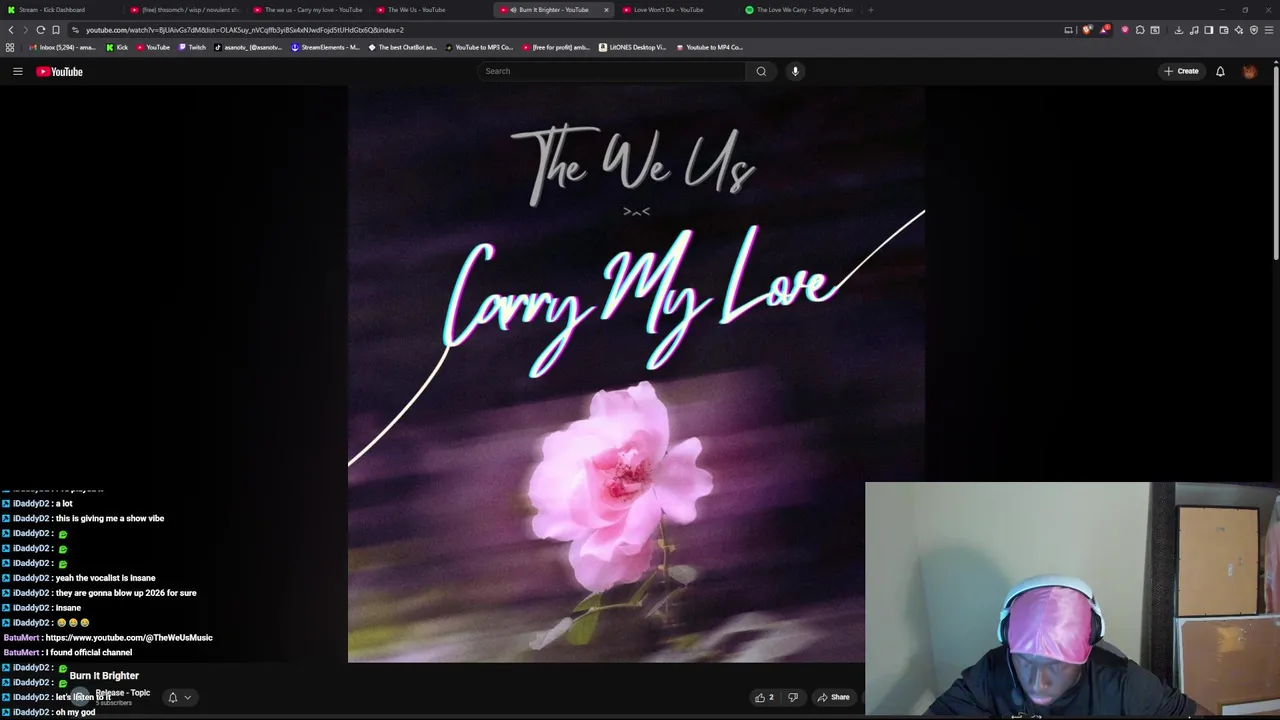Click the Create button in YouTube header

pos(1181,71)
